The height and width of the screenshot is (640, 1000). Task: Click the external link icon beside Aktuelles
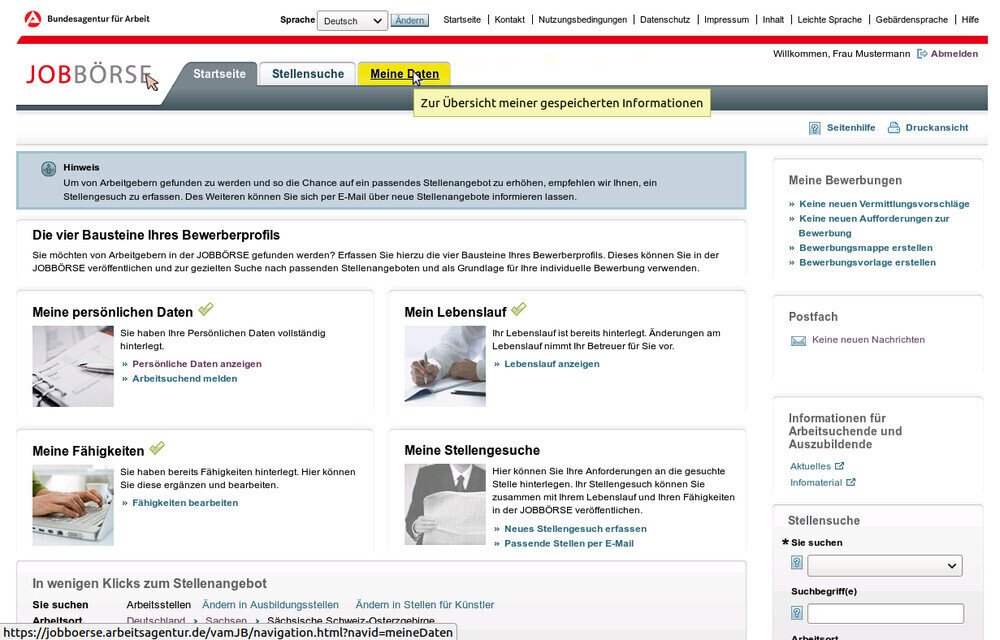point(839,466)
